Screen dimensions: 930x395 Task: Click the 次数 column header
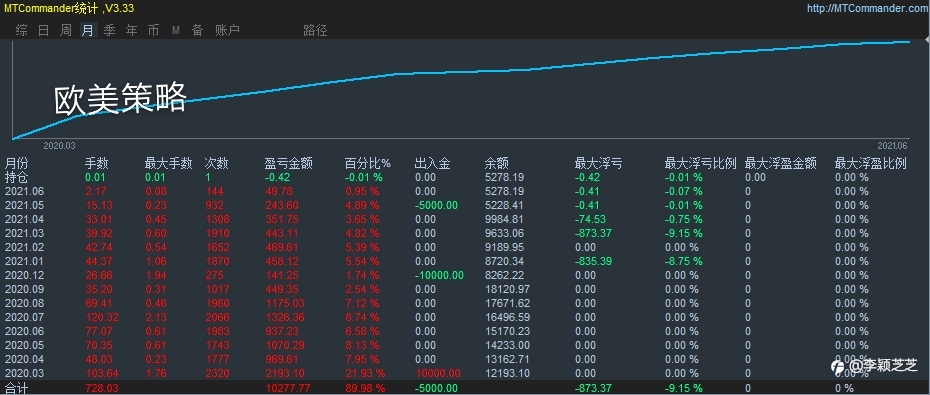point(216,163)
